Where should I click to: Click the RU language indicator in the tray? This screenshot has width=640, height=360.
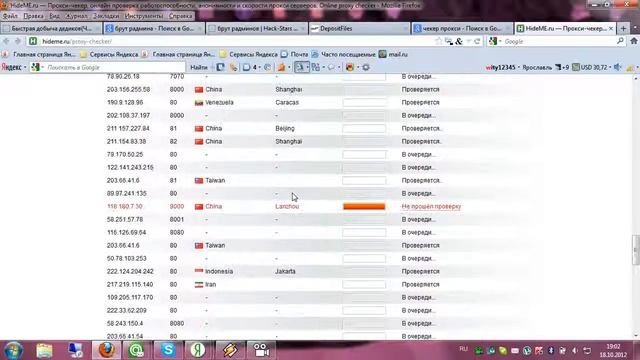(463, 349)
